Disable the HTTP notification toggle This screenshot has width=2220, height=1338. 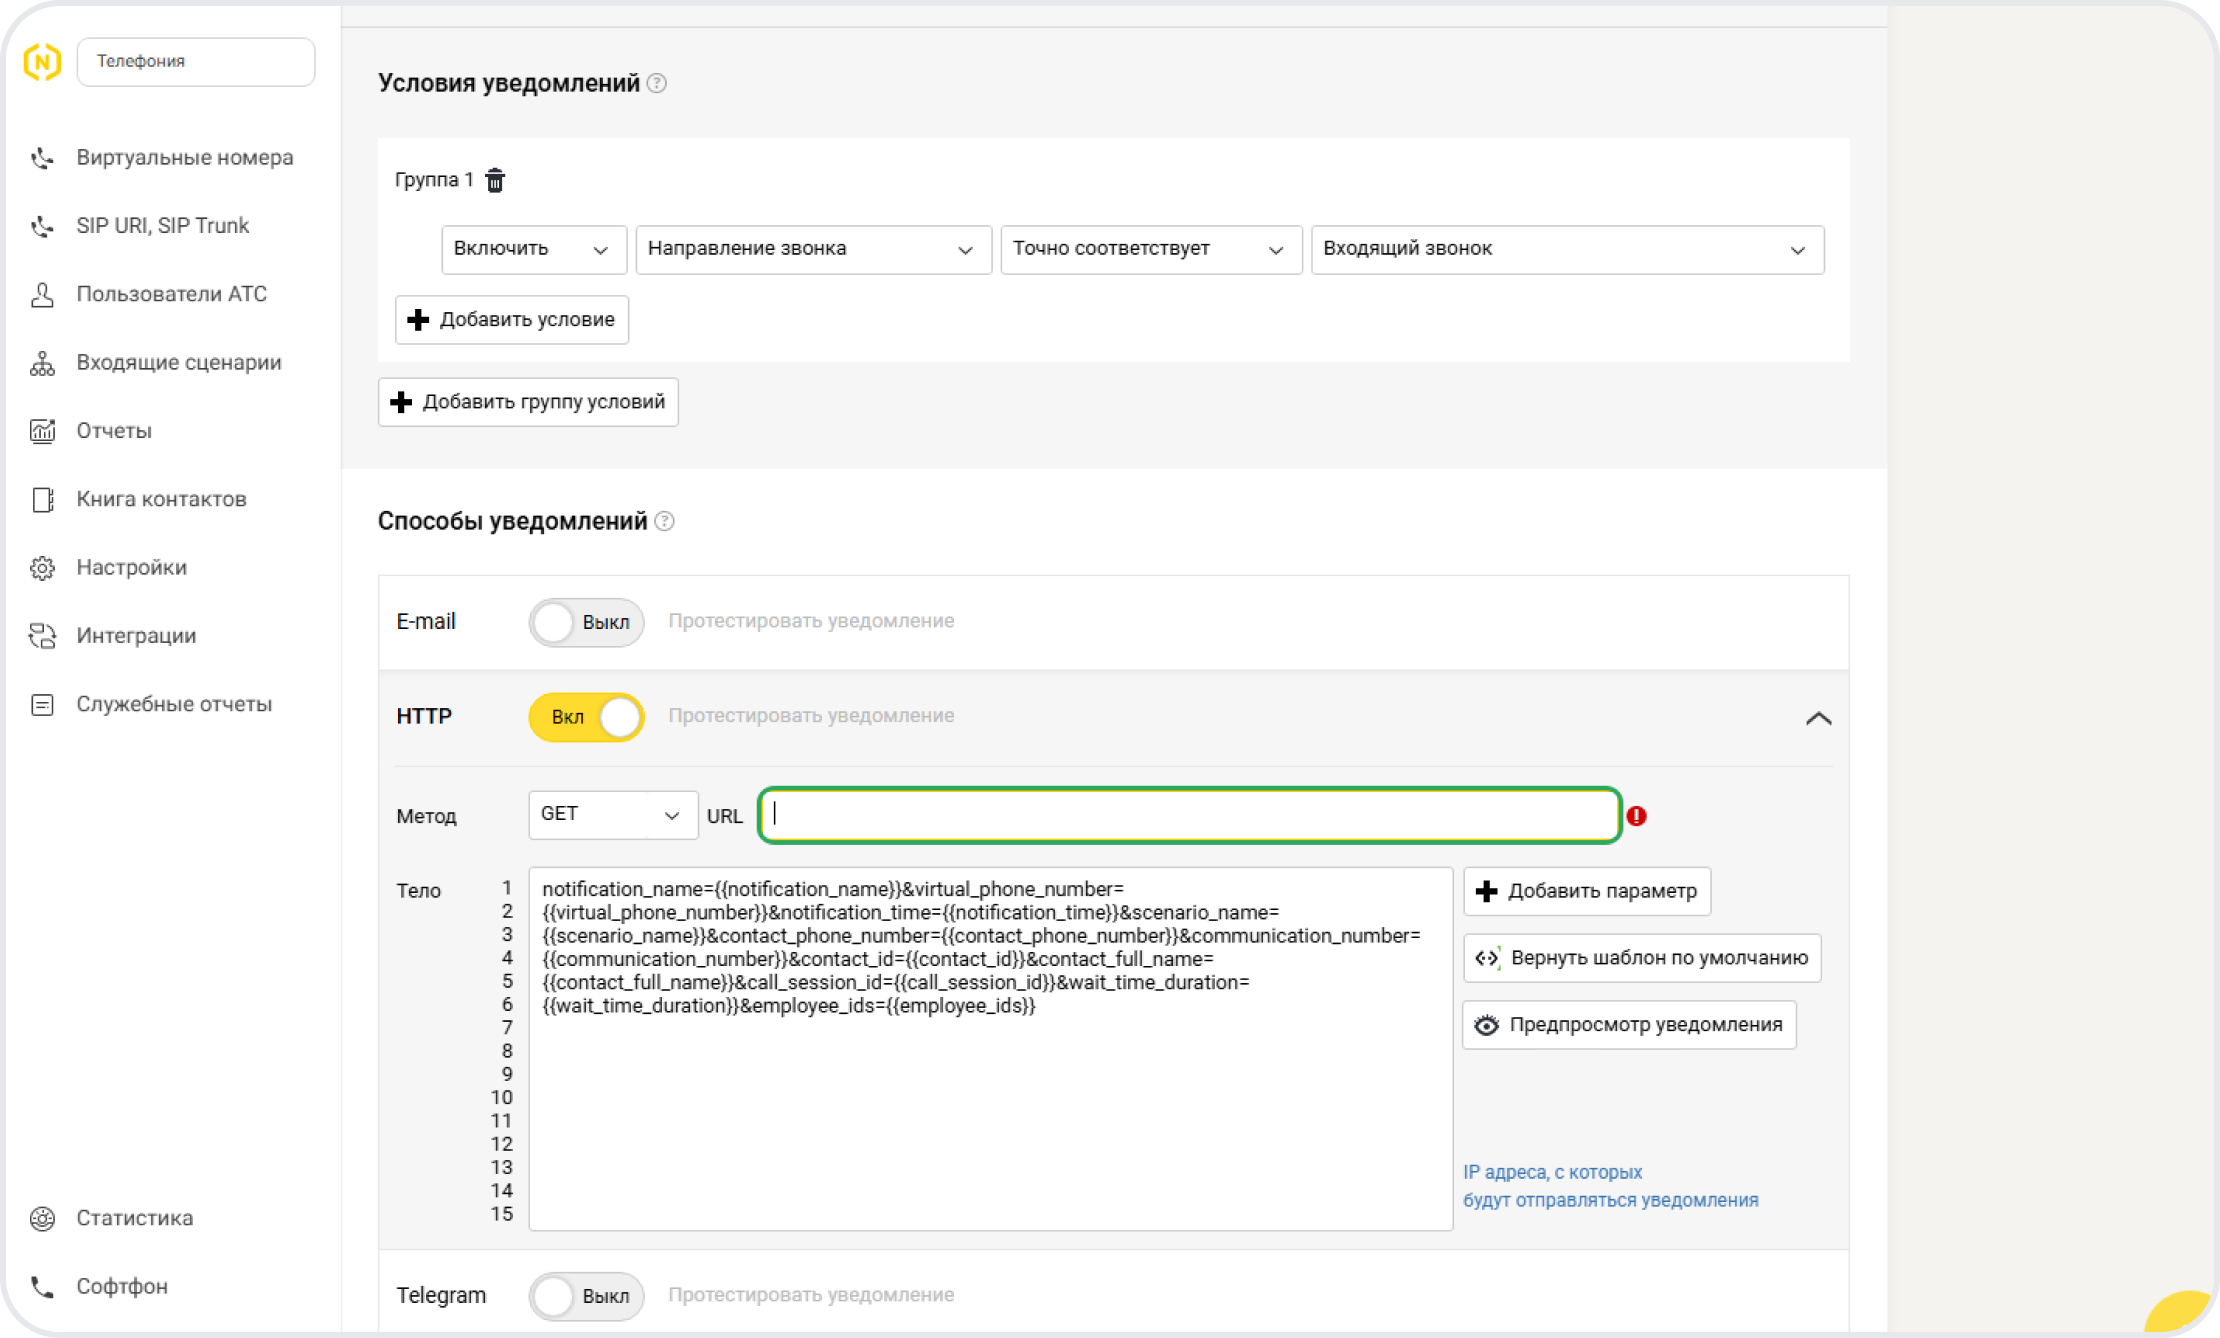586,717
